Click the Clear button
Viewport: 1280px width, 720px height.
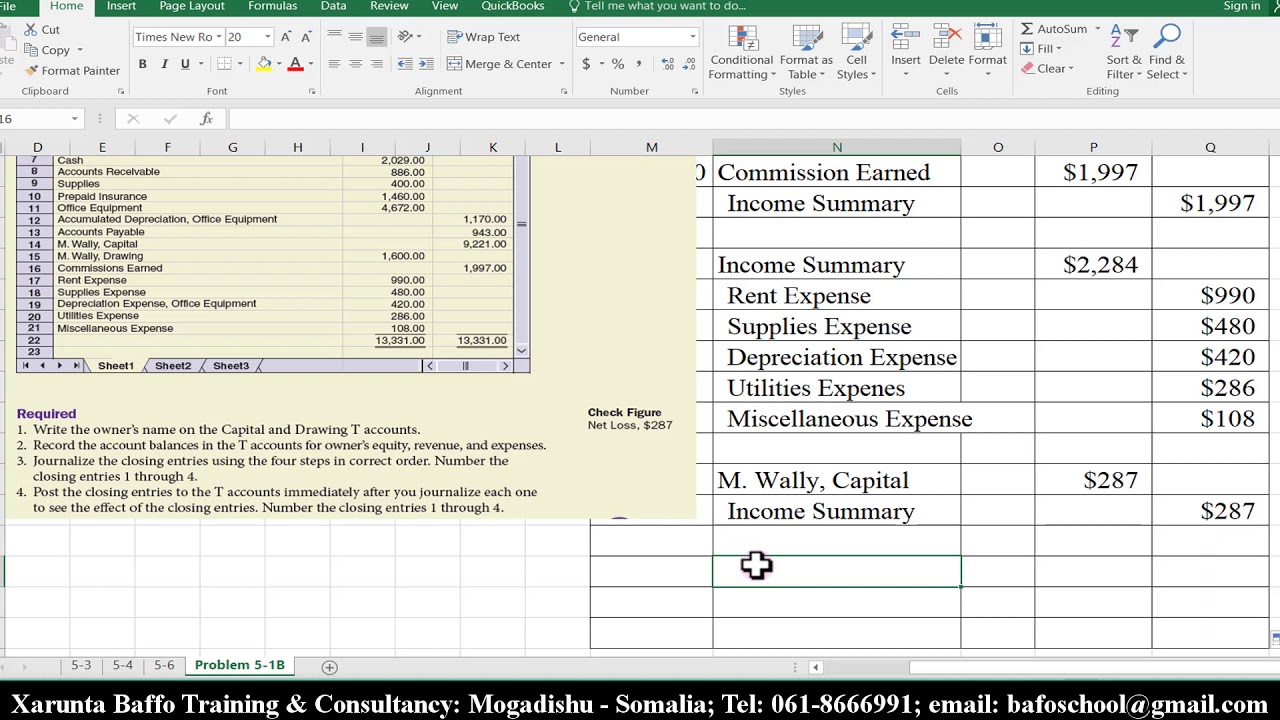[x=1047, y=69]
